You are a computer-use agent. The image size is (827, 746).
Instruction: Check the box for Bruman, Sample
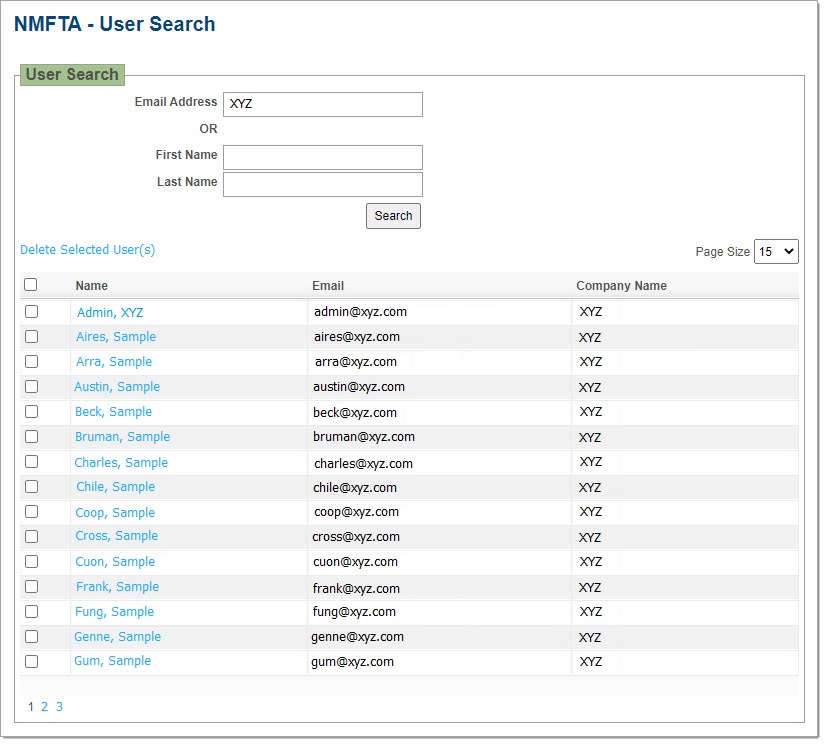32,437
